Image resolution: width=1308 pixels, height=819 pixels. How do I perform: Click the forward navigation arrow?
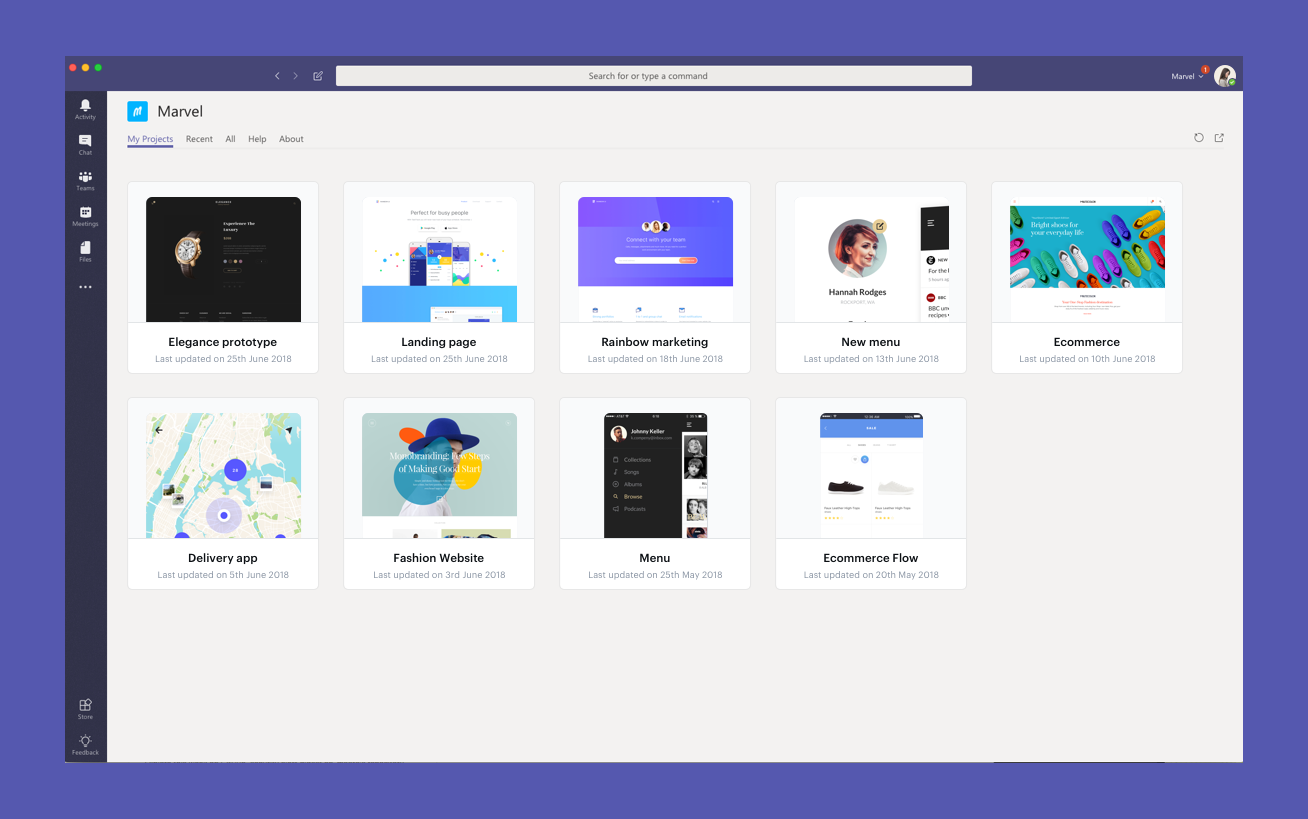click(295, 76)
